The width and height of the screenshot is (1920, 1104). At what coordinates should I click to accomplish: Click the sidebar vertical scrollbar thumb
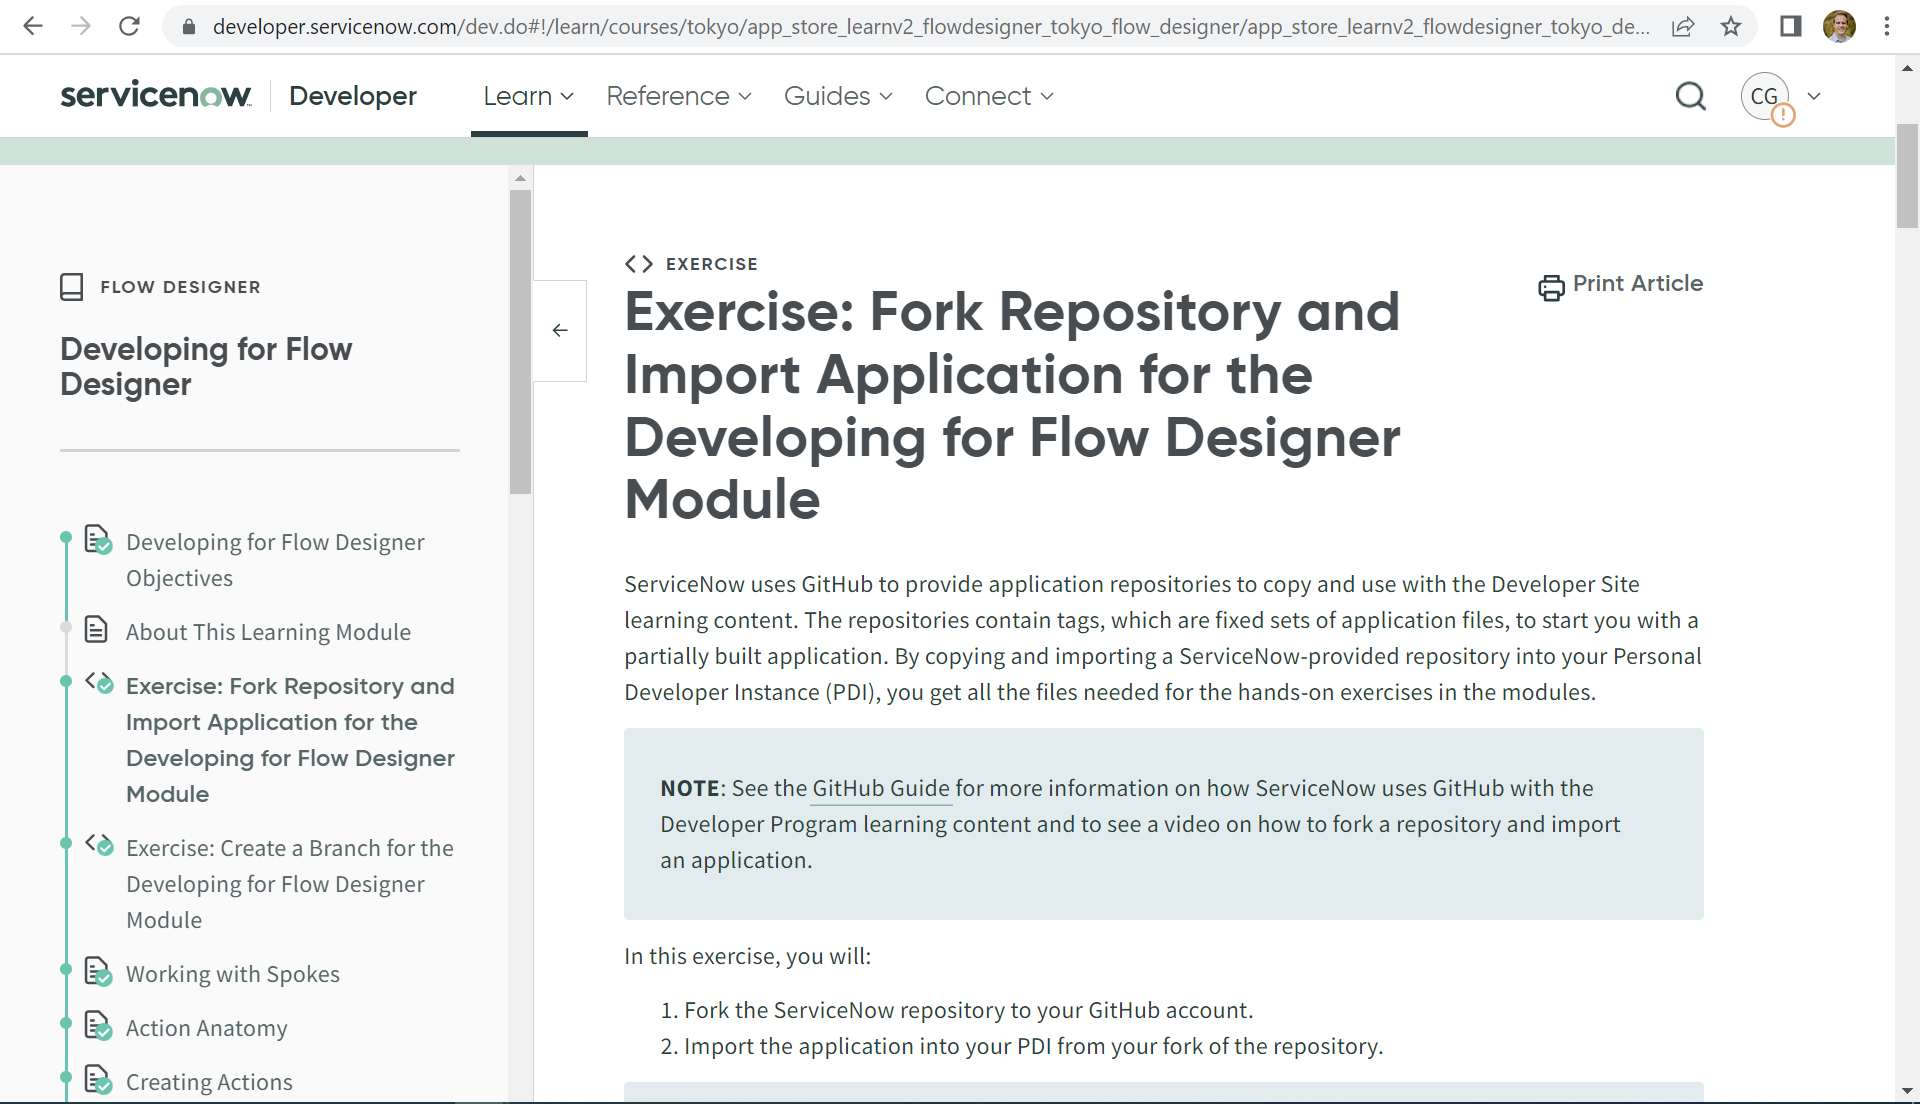(520, 340)
